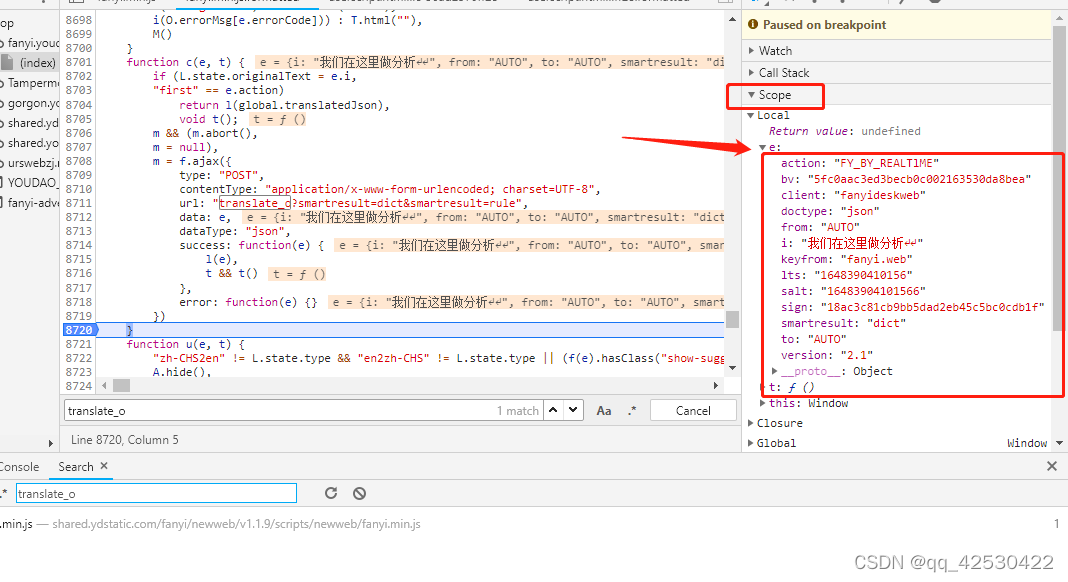Go to next search match arrow
Viewport: 1068px width, 582px height.
(x=574, y=410)
